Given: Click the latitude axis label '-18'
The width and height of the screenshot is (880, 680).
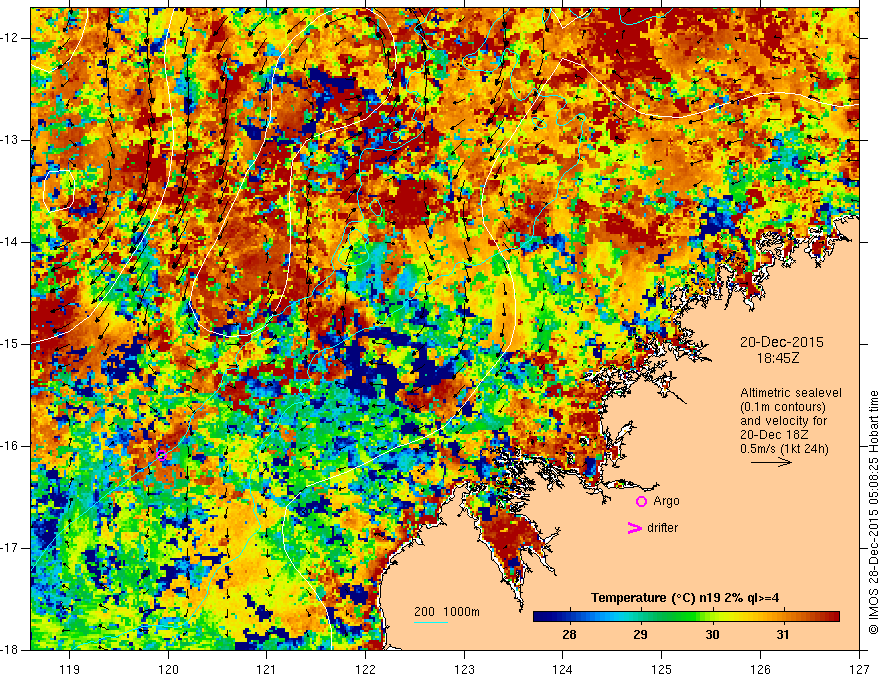Looking at the screenshot, I should [x=11, y=650].
